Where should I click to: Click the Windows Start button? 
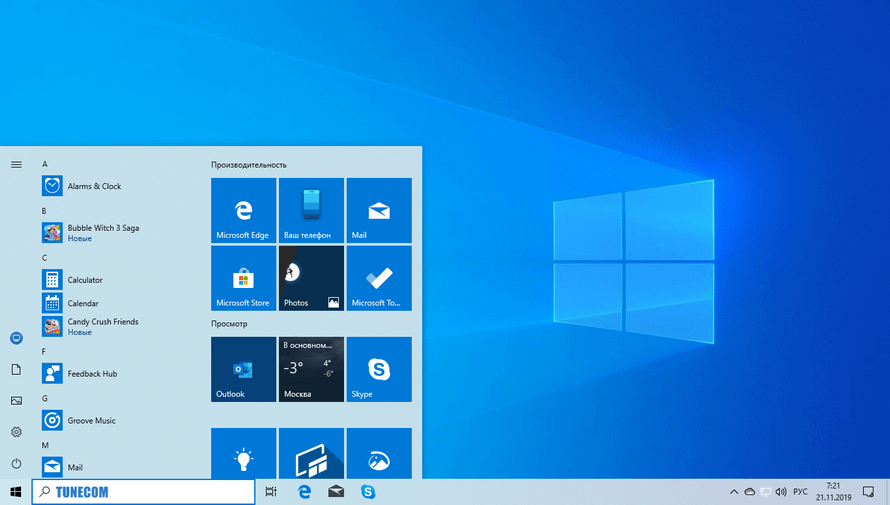16,492
